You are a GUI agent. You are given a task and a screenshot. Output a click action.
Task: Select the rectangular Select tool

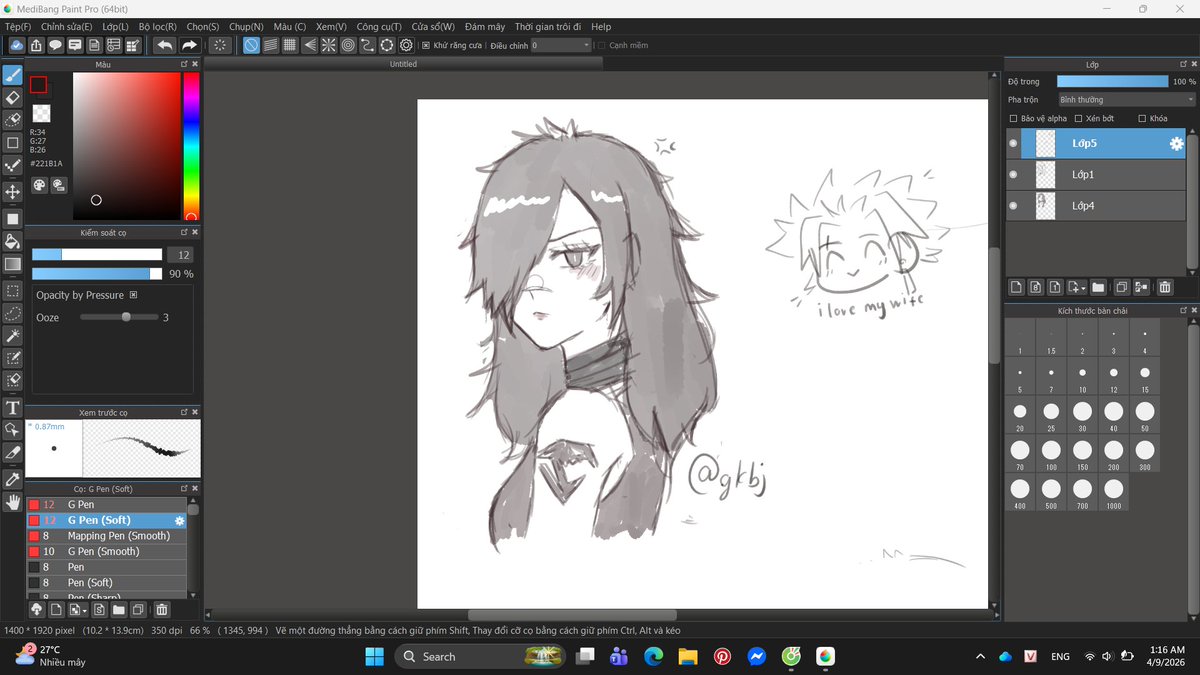click(13, 291)
